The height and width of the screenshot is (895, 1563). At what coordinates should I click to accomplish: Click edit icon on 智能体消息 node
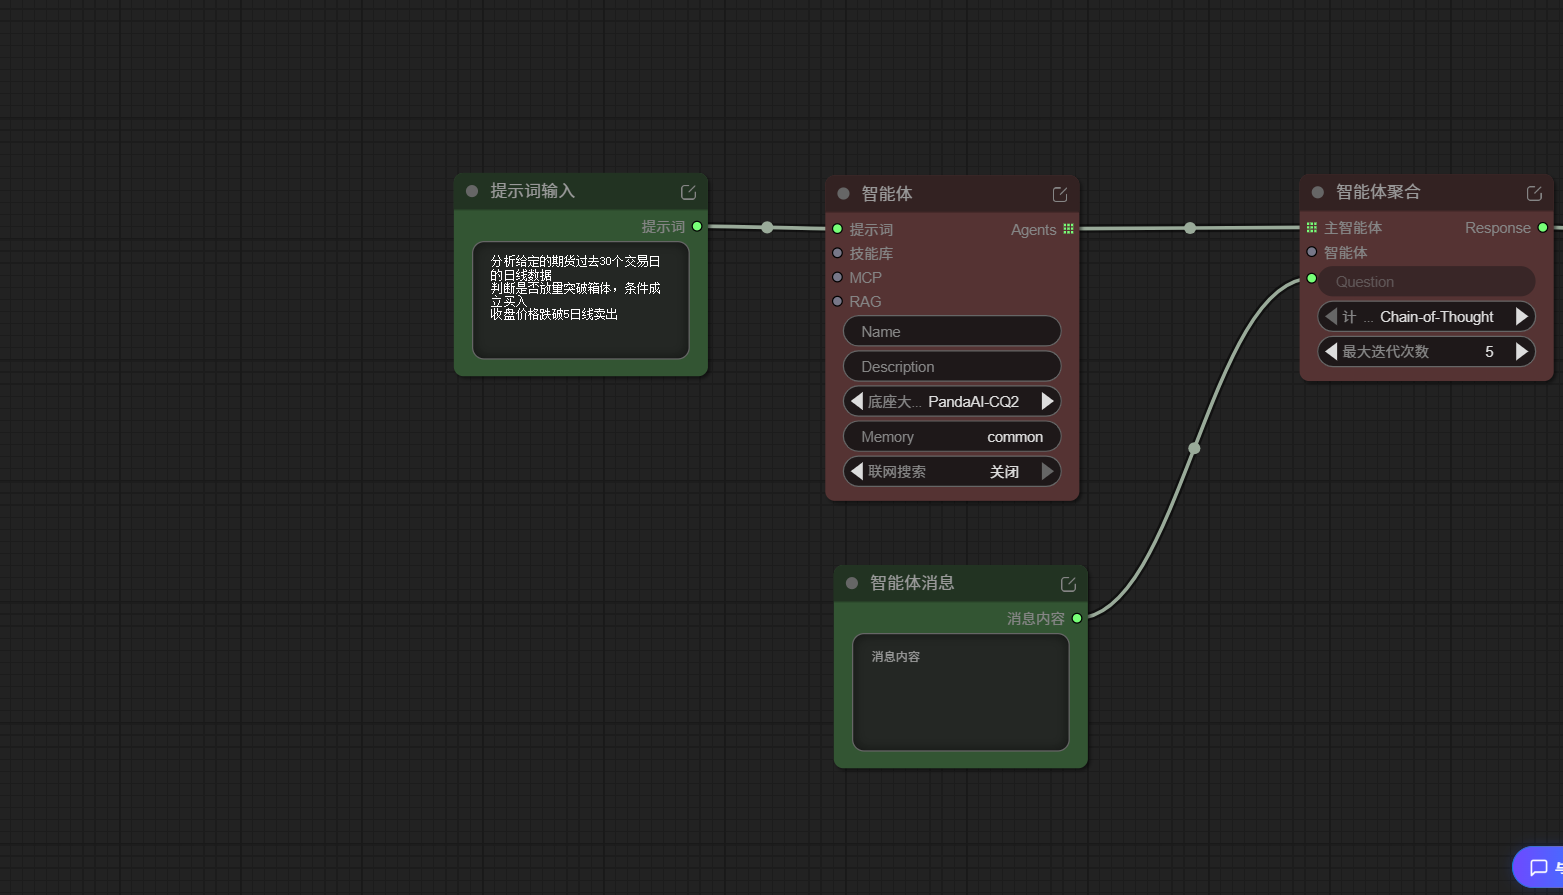click(x=1068, y=584)
